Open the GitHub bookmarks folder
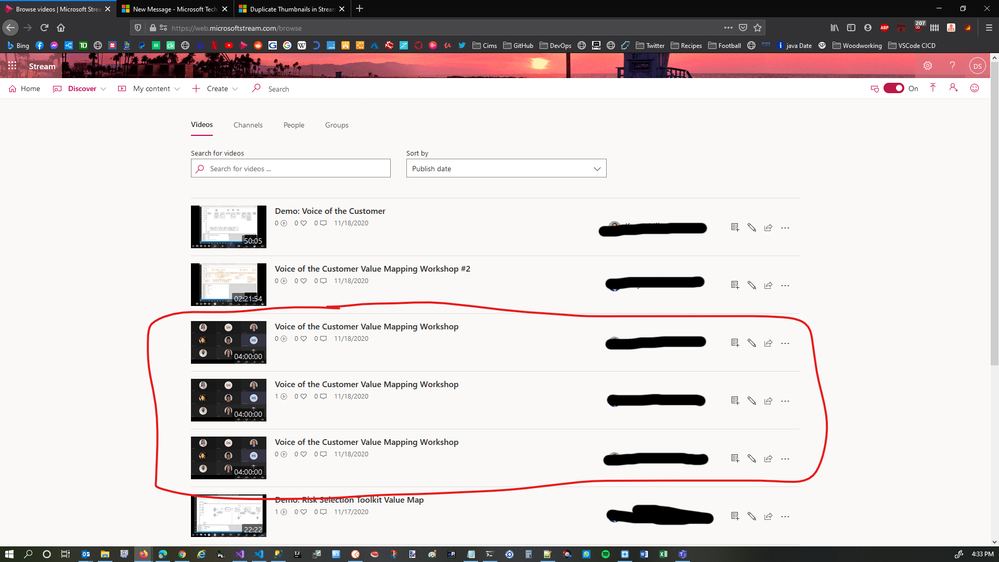The height and width of the screenshot is (562, 999). (x=518, y=45)
